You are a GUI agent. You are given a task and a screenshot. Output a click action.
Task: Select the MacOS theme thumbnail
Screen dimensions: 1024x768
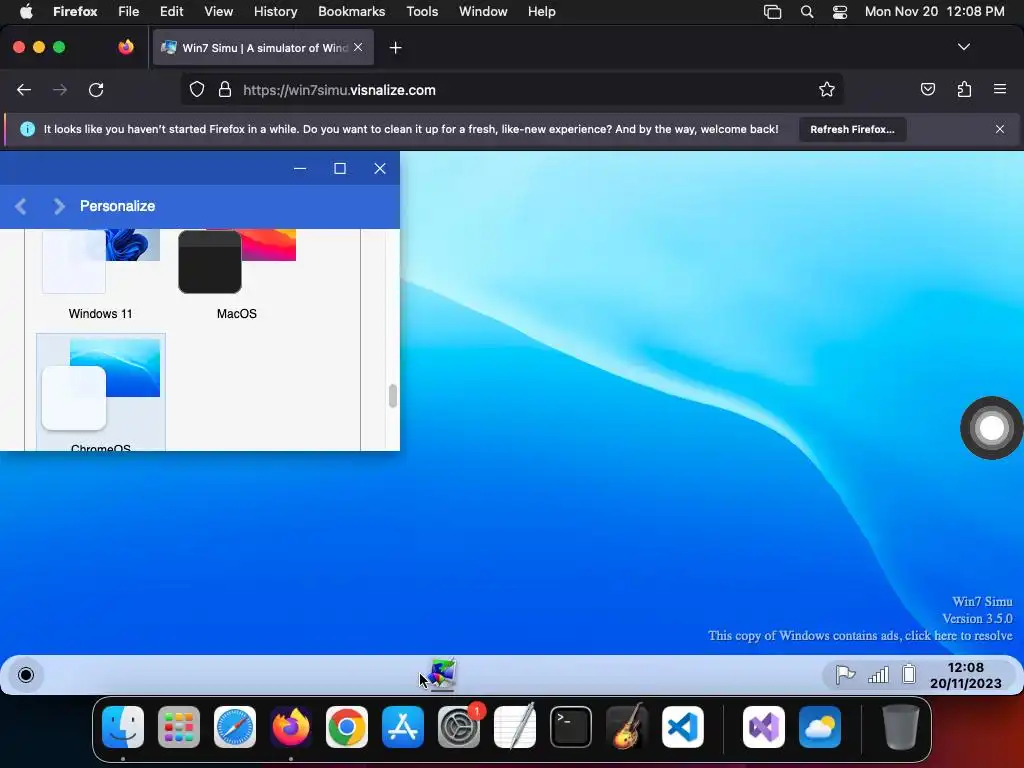(x=237, y=274)
